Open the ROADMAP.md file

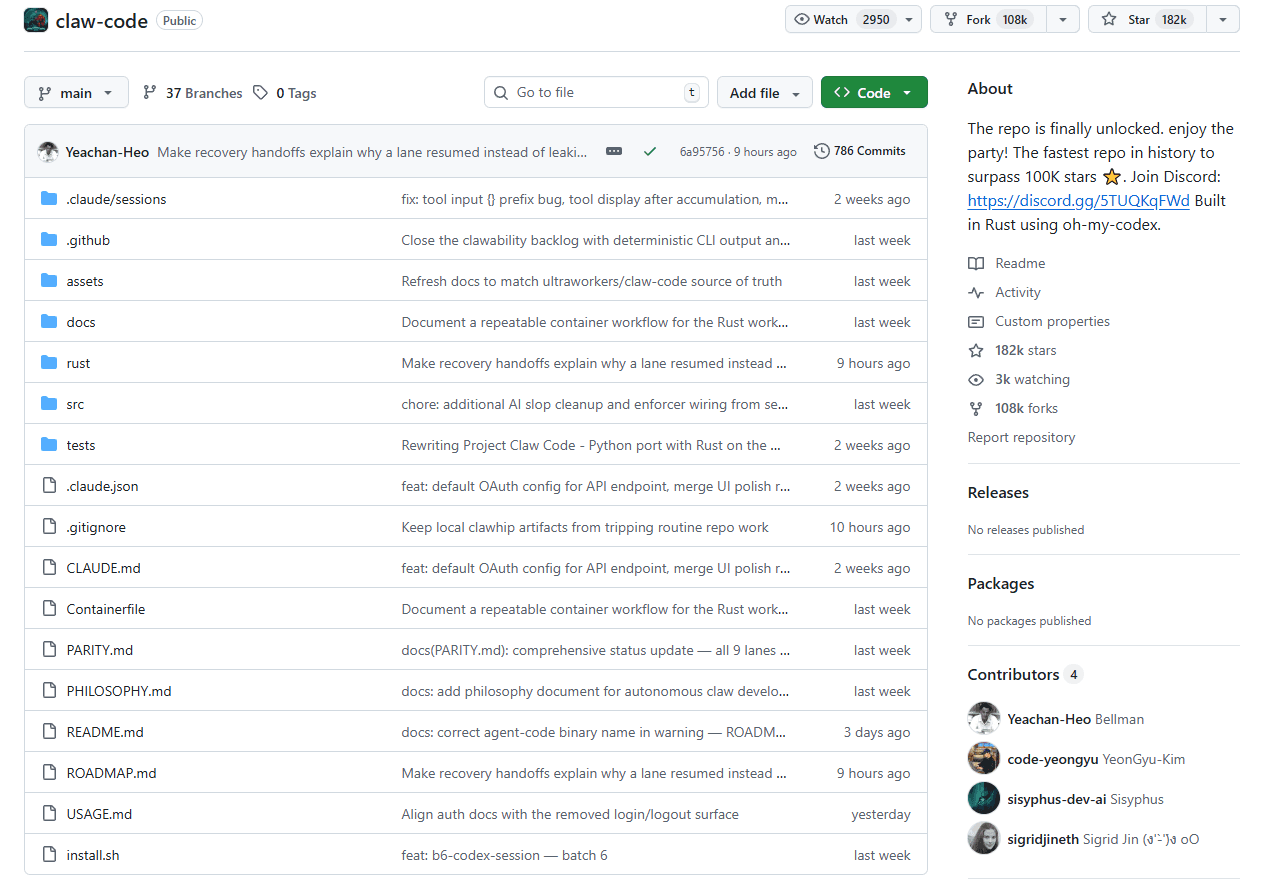pos(111,773)
